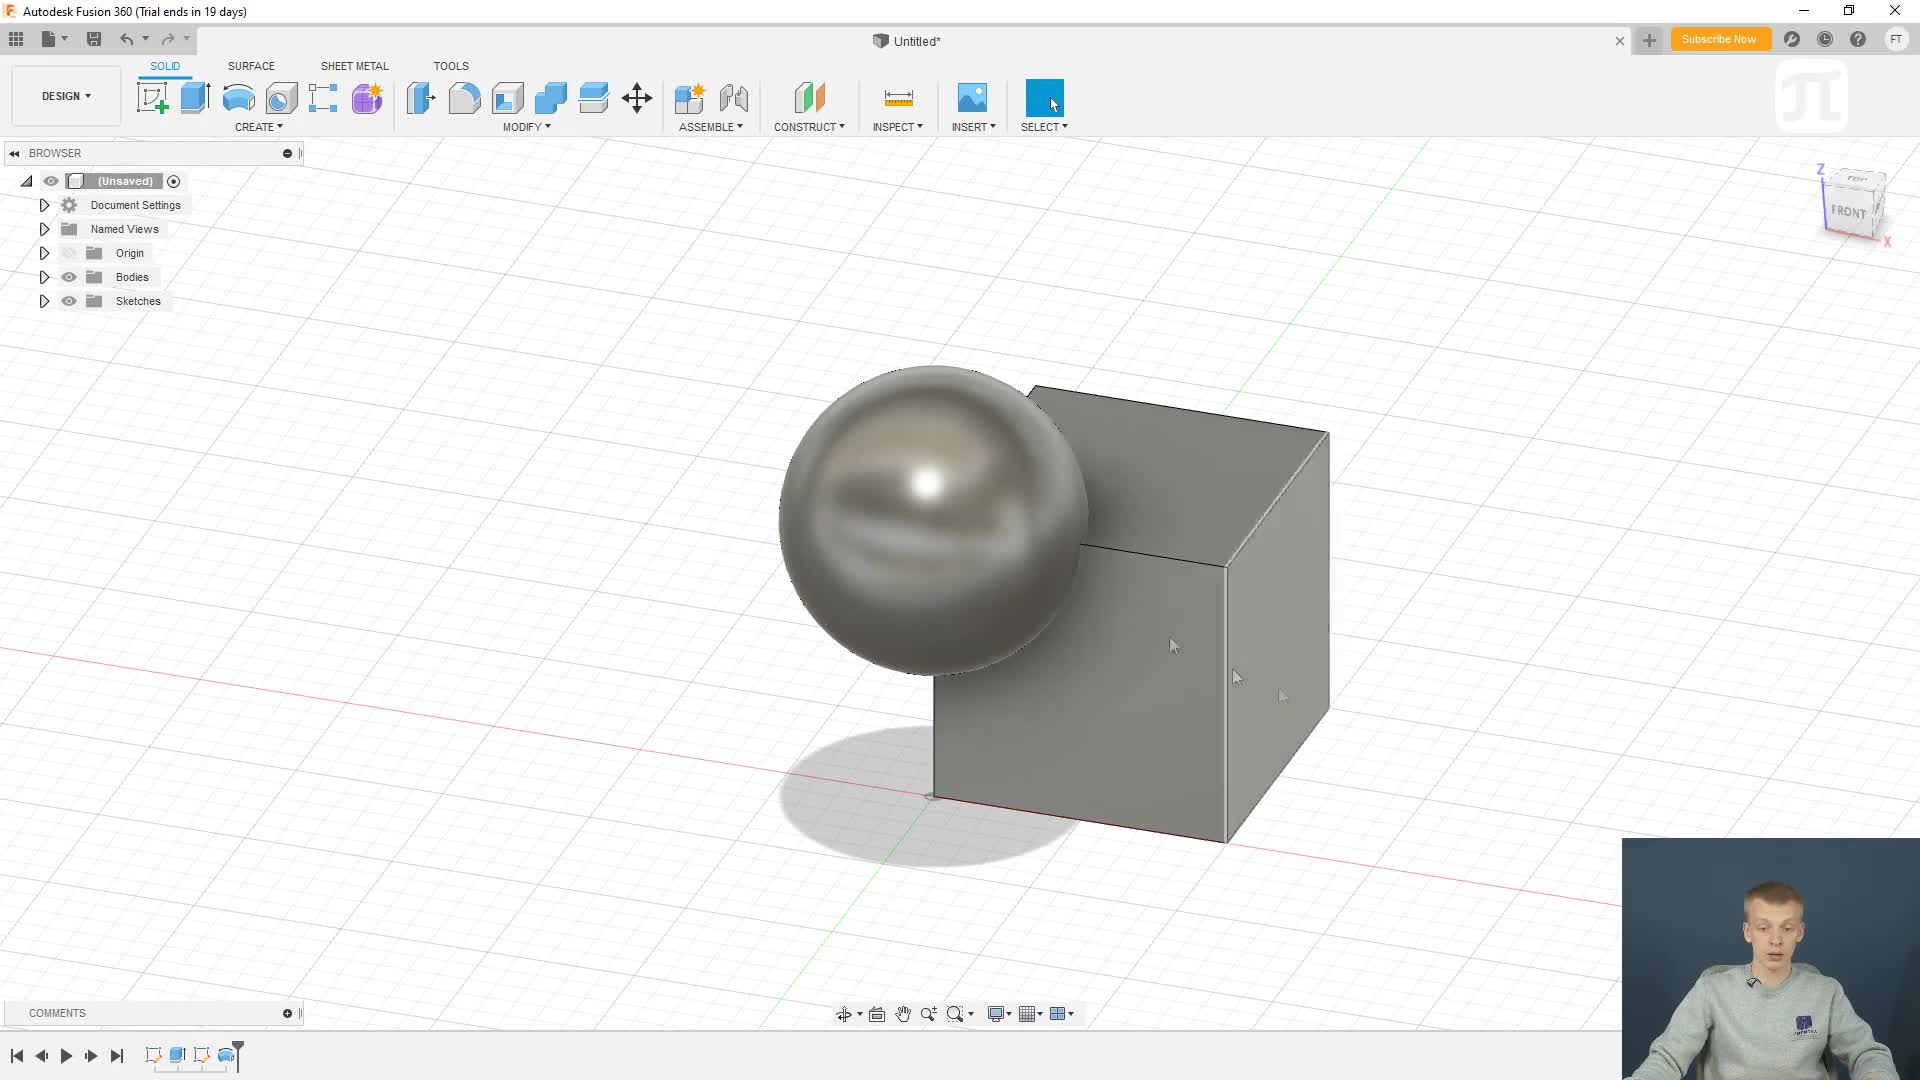Screen dimensions: 1920x1080
Task: Close the Untitled document tab
Action: [x=1620, y=41]
